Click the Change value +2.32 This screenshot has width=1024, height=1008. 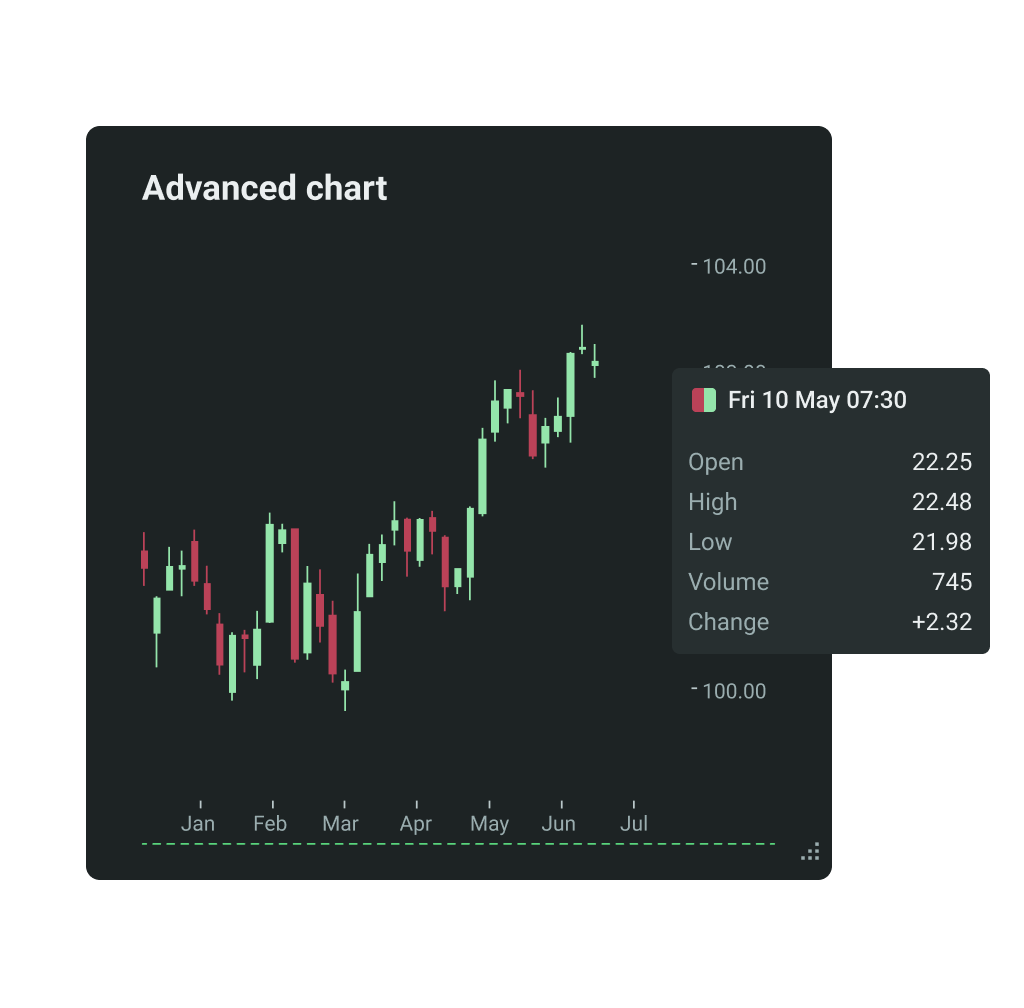942,622
